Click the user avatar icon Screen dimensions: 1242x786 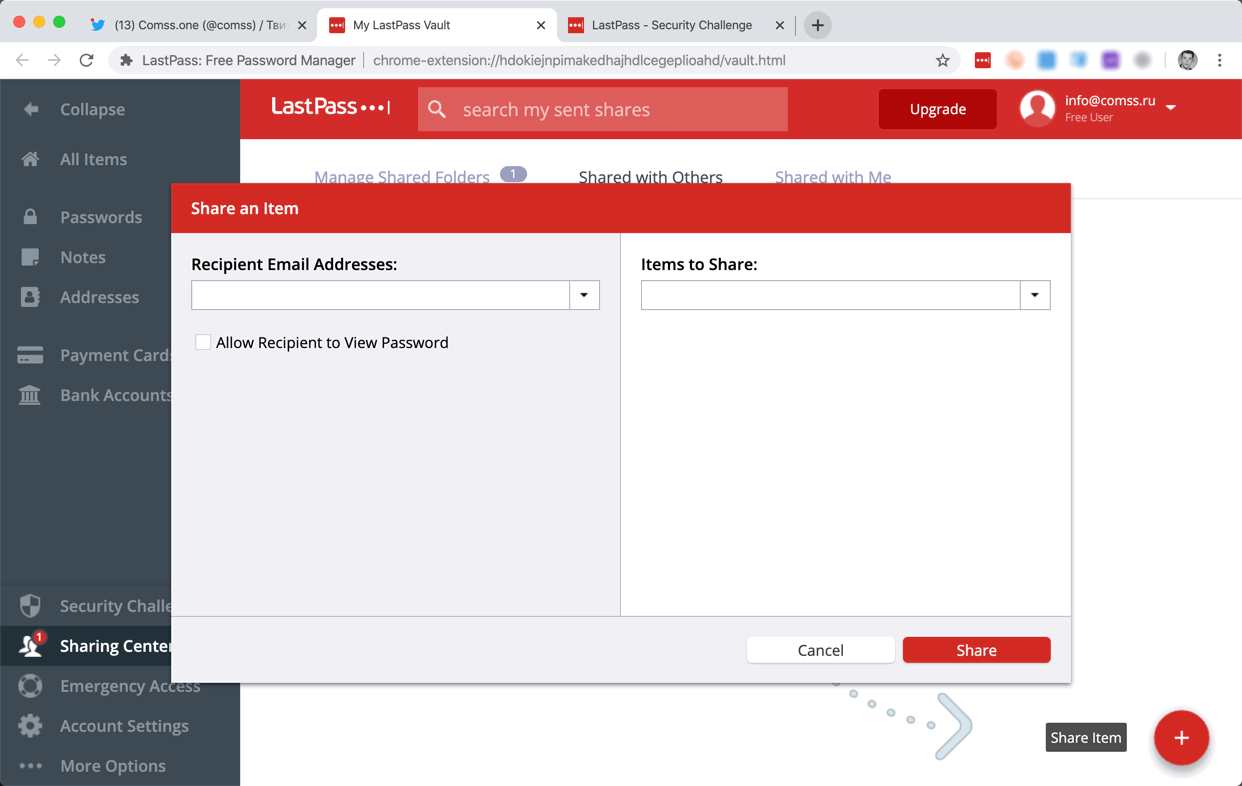(x=1037, y=108)
